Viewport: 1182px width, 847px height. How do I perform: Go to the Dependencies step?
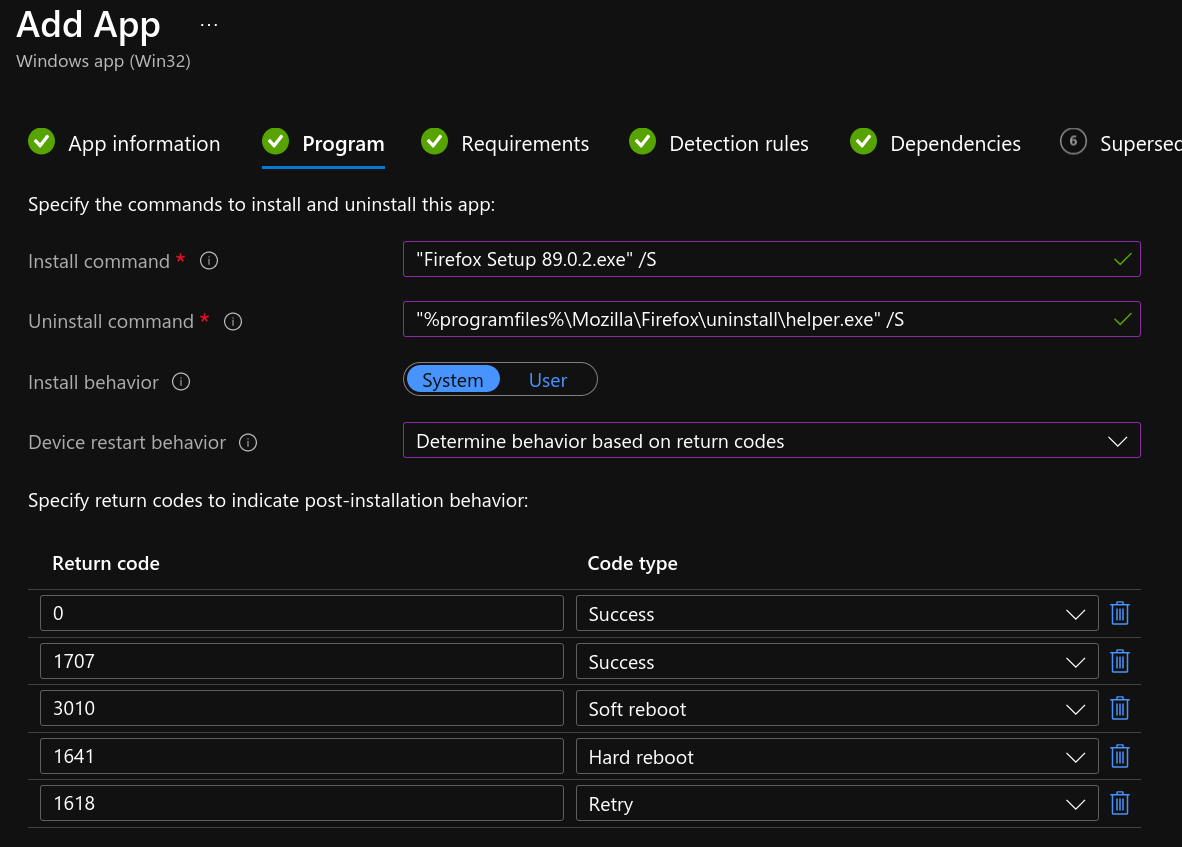[x=955, y=143]
